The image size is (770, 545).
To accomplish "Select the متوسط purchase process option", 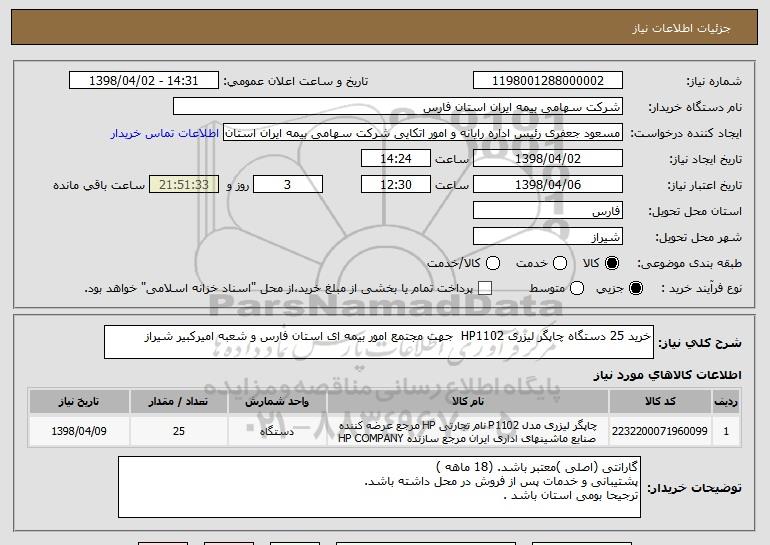I will click(577, 288).
